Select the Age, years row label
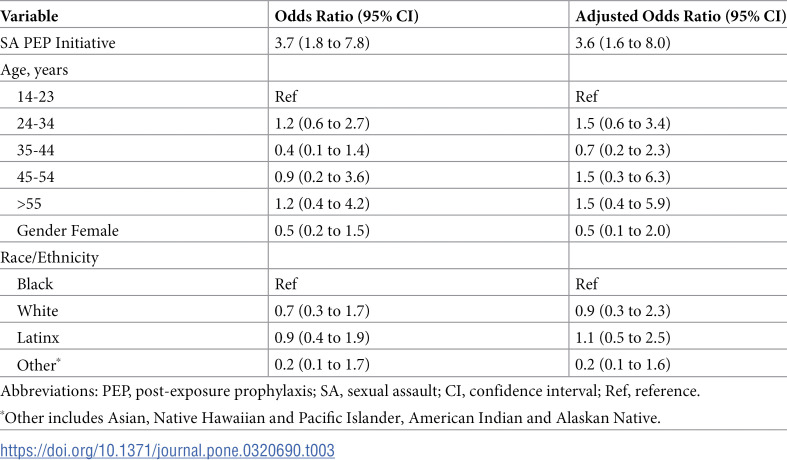 tap(34, 70)
